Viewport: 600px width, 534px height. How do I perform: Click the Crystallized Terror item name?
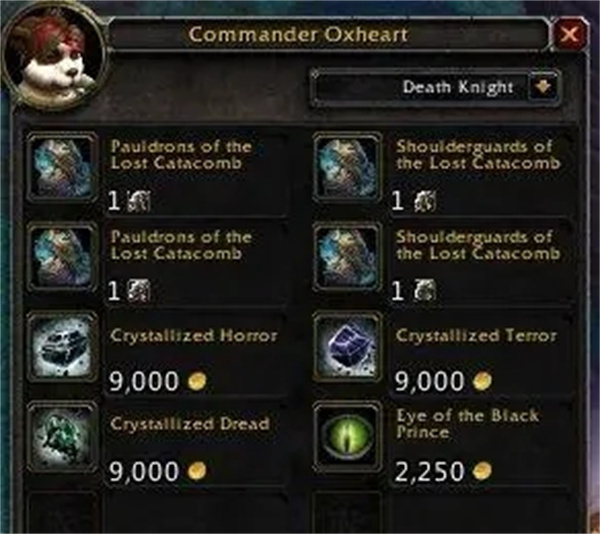click(x=476, y=336)
